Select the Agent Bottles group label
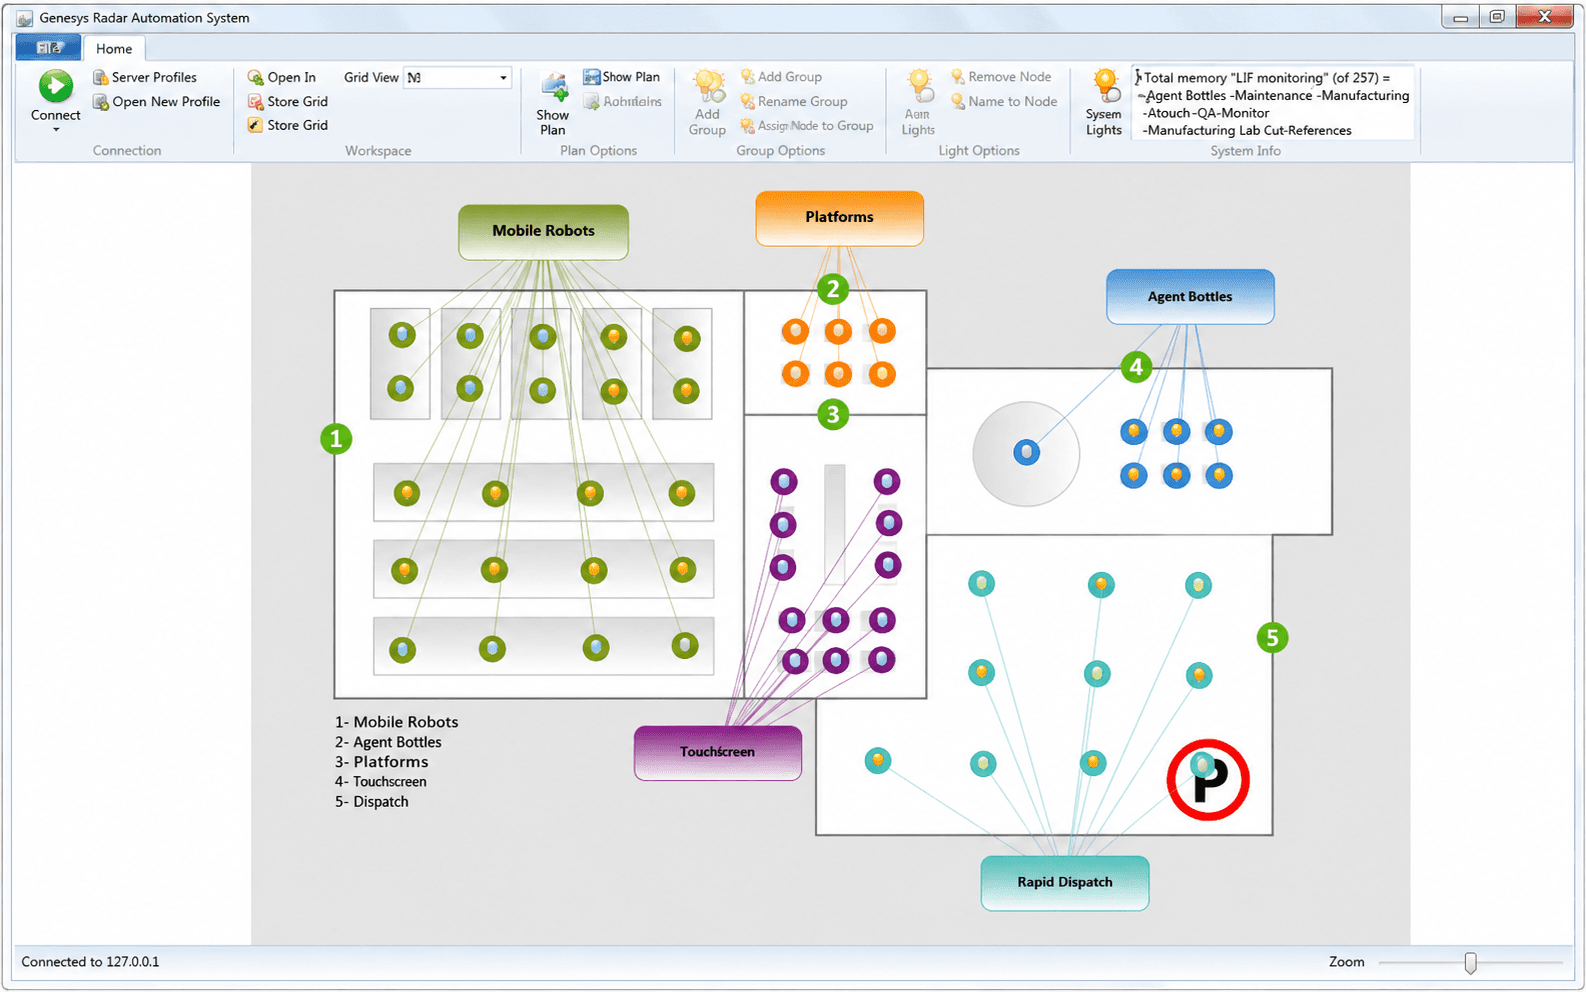Image resolution: width=1586 pixels, height=992 pixels. pos(1190,296)
